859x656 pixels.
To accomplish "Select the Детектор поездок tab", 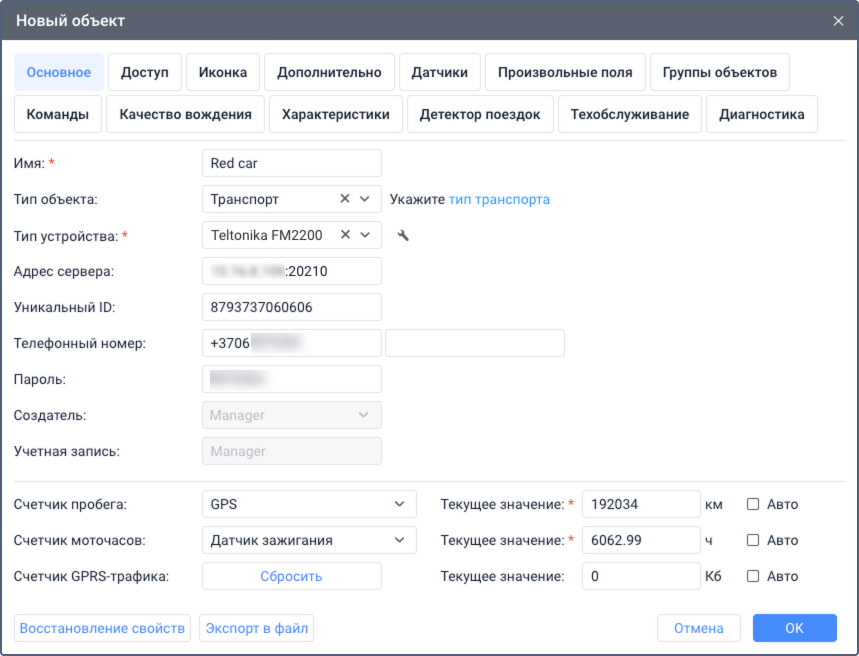I will [x=480, y=114].
